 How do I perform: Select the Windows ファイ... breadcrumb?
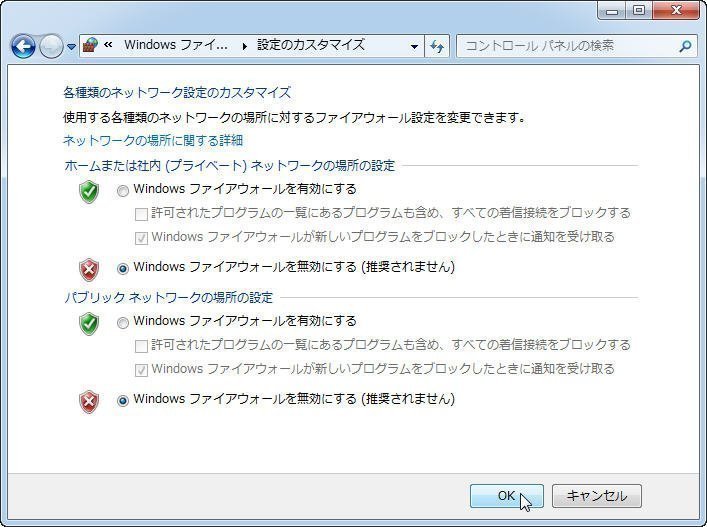pos(176,45)
